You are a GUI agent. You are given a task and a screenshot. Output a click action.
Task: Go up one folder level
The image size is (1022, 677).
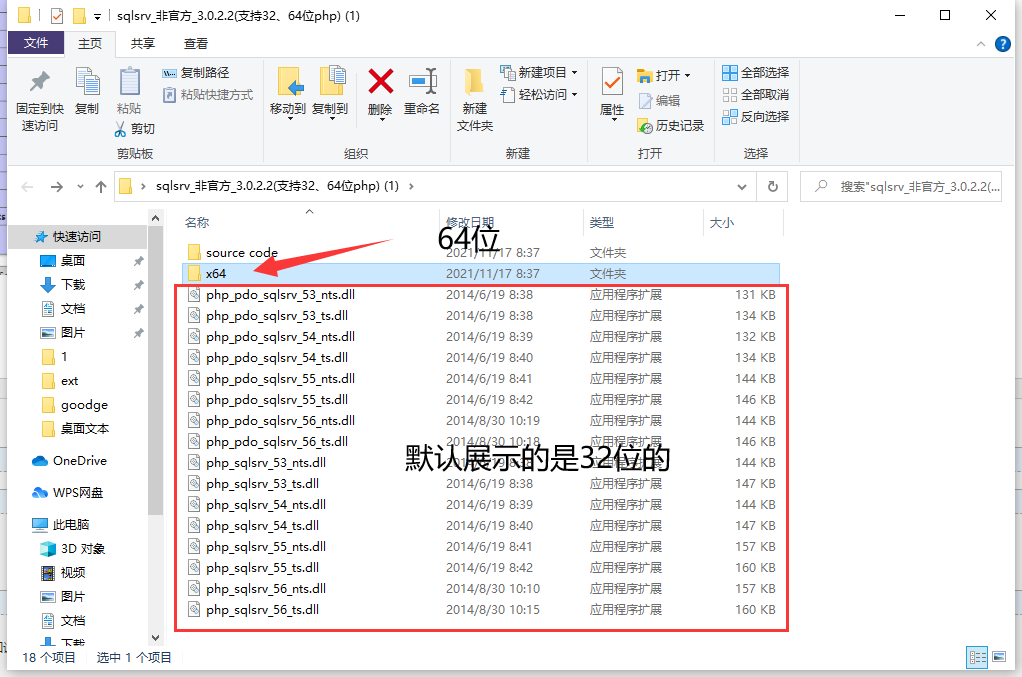[100, 187]
